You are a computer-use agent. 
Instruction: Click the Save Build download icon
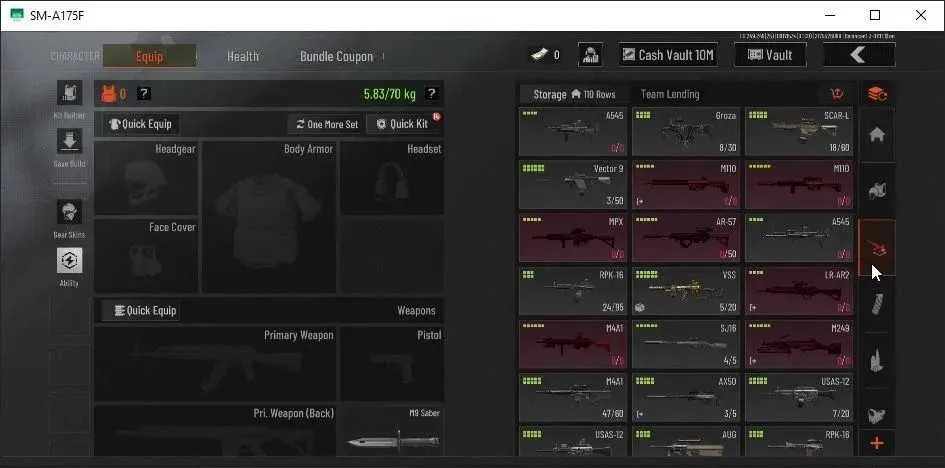point(69,141)
